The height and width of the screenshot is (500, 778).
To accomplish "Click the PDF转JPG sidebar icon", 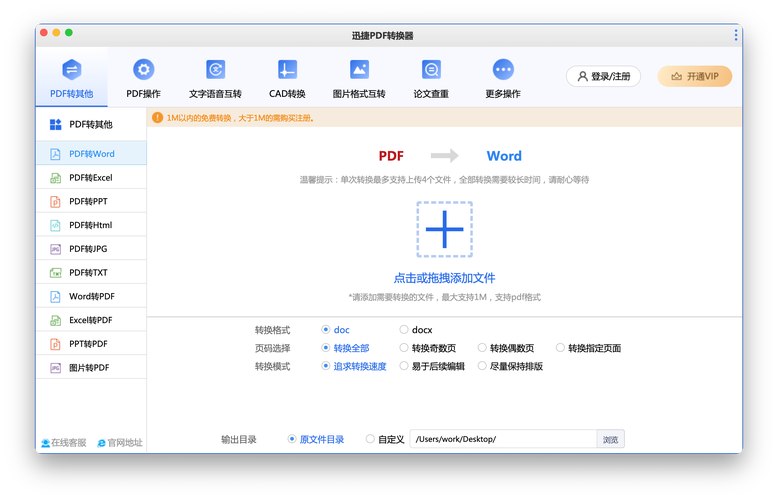I will [x=55, y=249].
